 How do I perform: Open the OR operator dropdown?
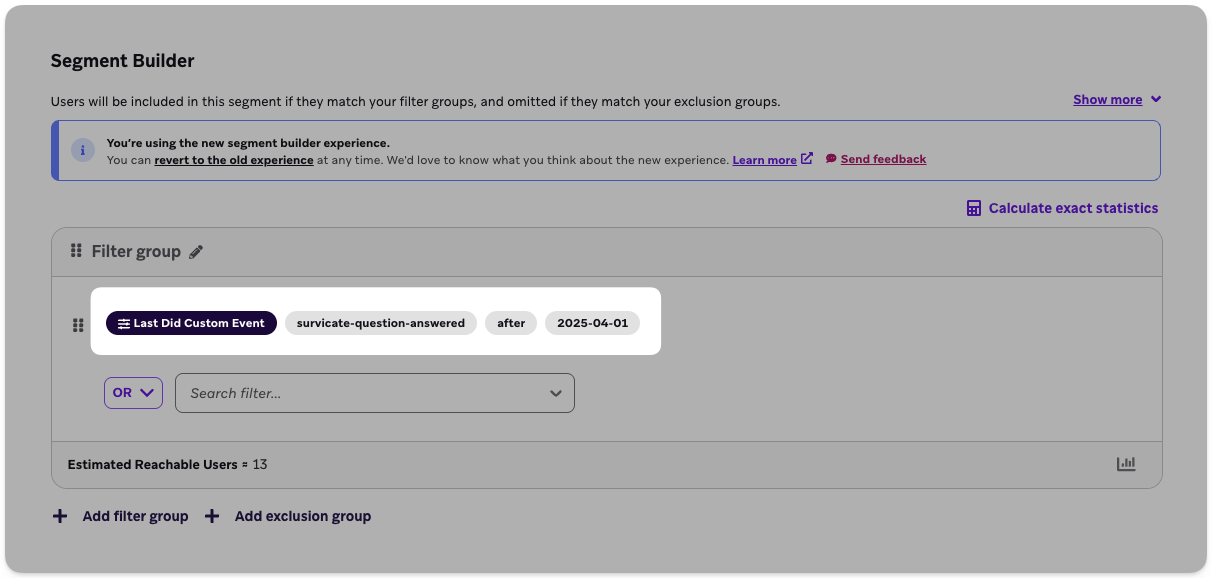(x=133, y=392)
